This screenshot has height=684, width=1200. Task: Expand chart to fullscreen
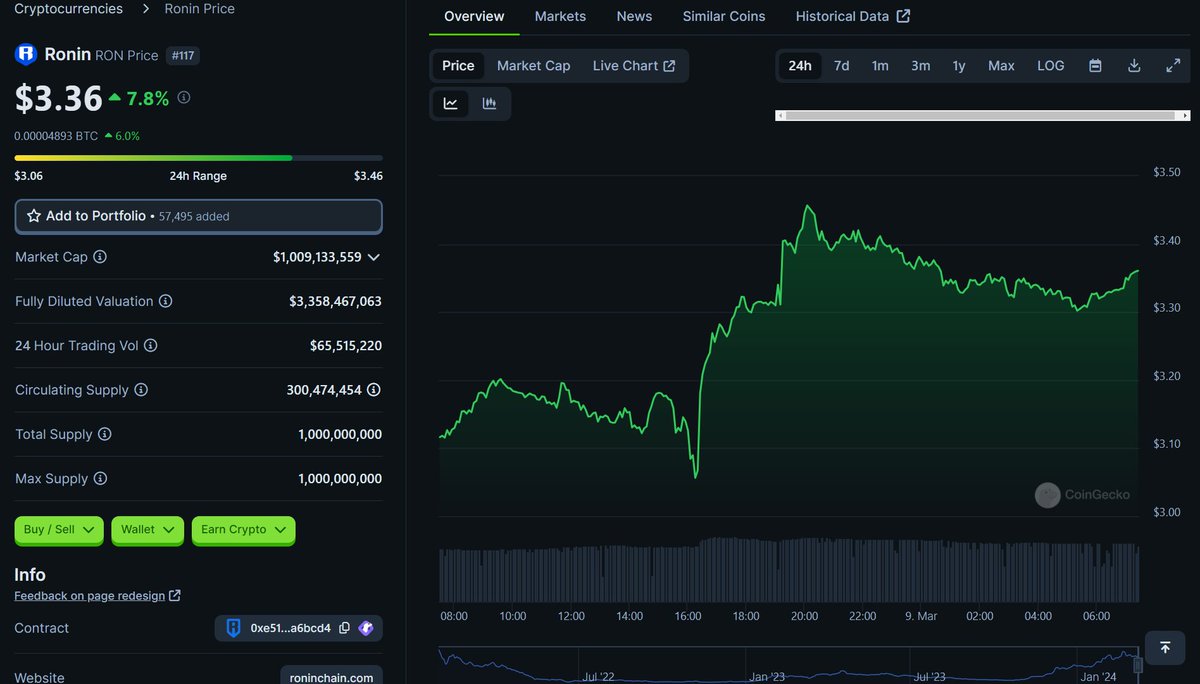(x=1173, y=66)
